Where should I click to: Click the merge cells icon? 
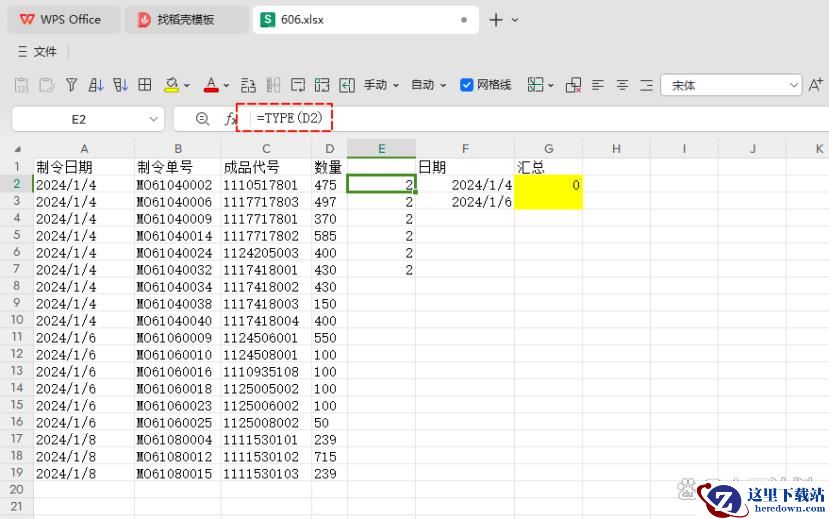point(322,85)
